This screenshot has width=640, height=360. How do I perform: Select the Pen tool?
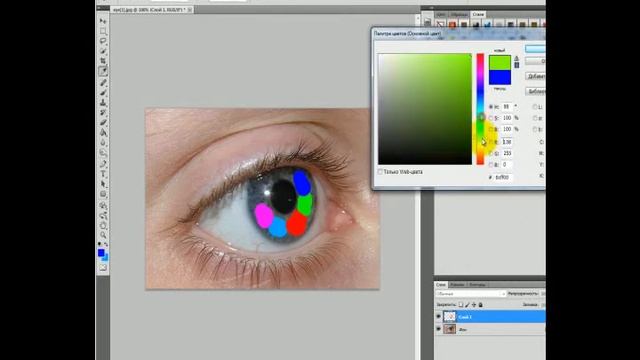pos(103,164)
